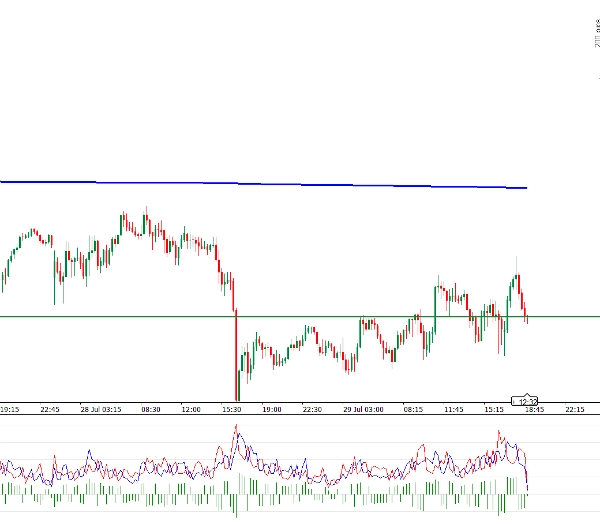Select the 22:45 label on time axis
The height and width of the screenshot is (524, 600).
coord(50,409)
